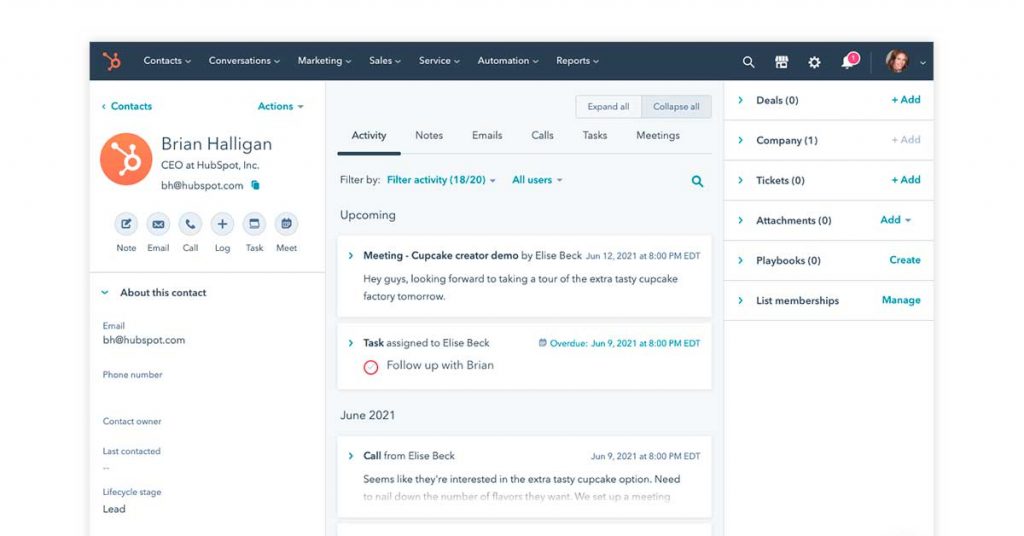
Task: Open the Sales menu in navigation
Action: (384, 61)
